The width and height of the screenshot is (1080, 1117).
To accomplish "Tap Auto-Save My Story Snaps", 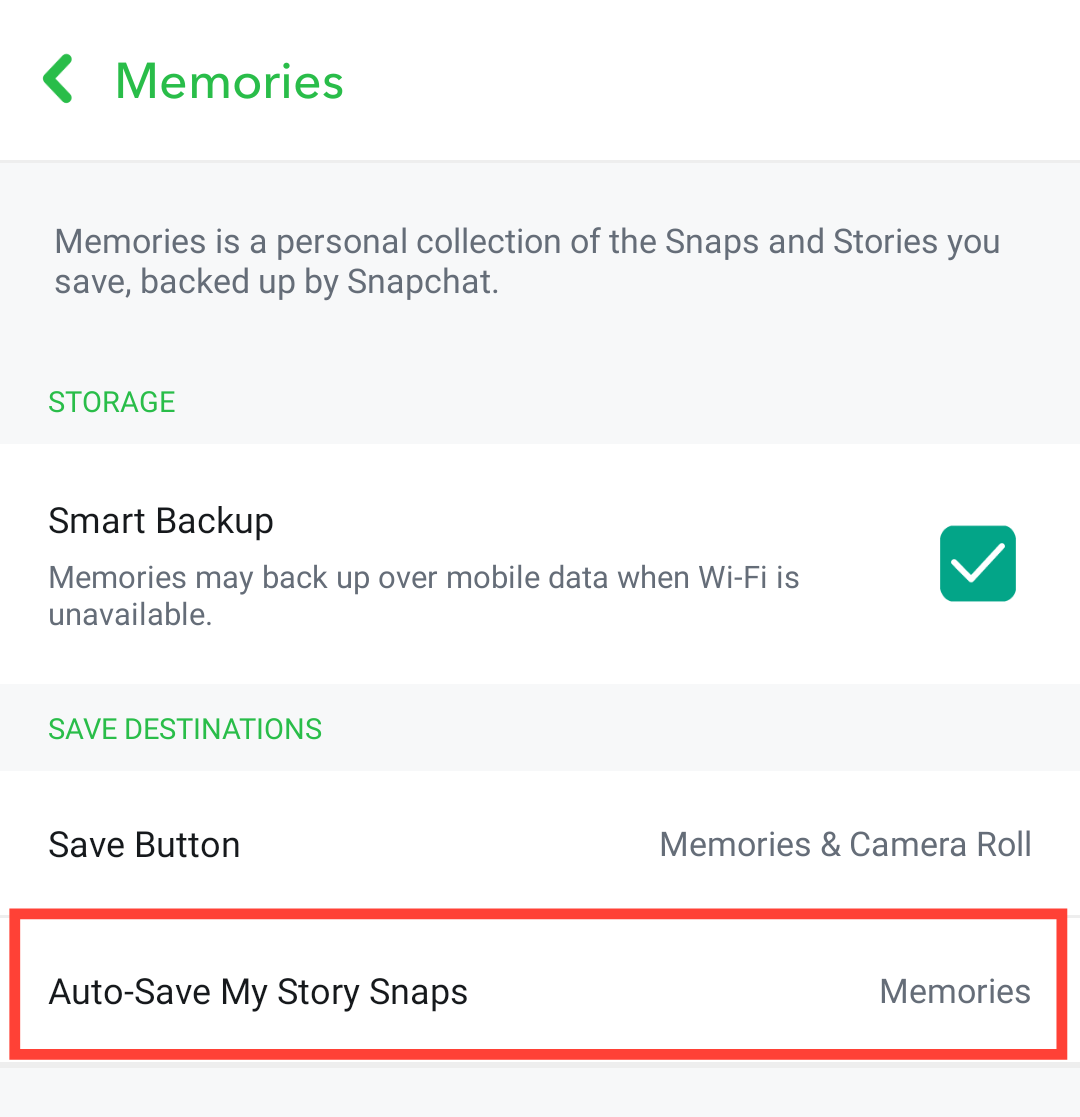I will (258, 991).
